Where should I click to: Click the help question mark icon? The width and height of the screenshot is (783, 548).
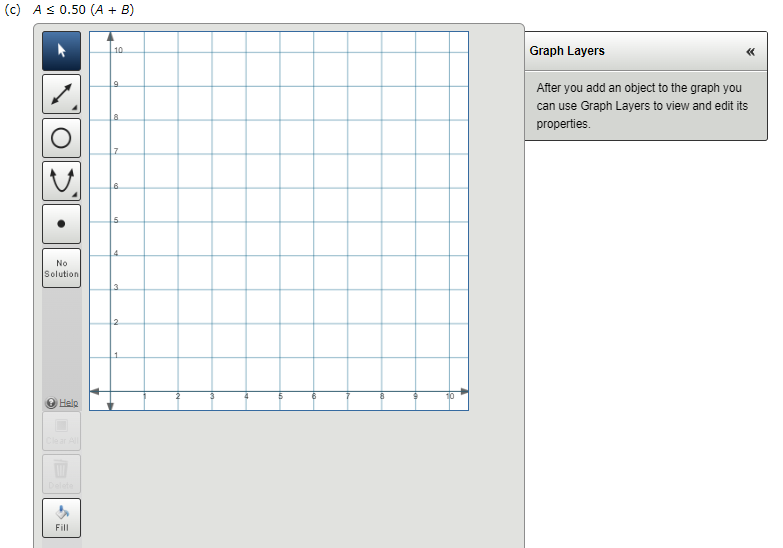pos(51,403)
